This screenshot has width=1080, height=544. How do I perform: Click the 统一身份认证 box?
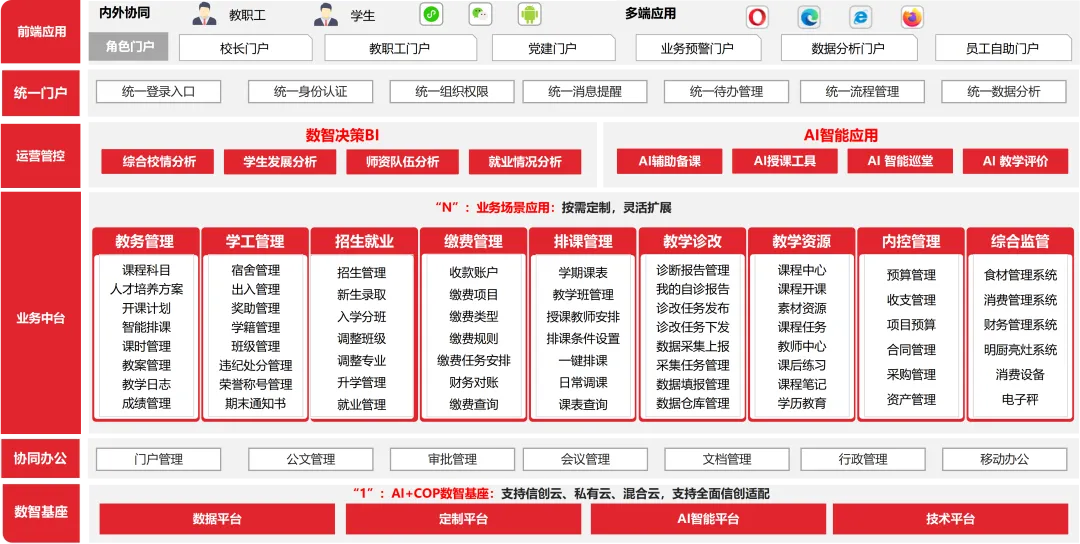pyautogui.click(x=311, y=92)
